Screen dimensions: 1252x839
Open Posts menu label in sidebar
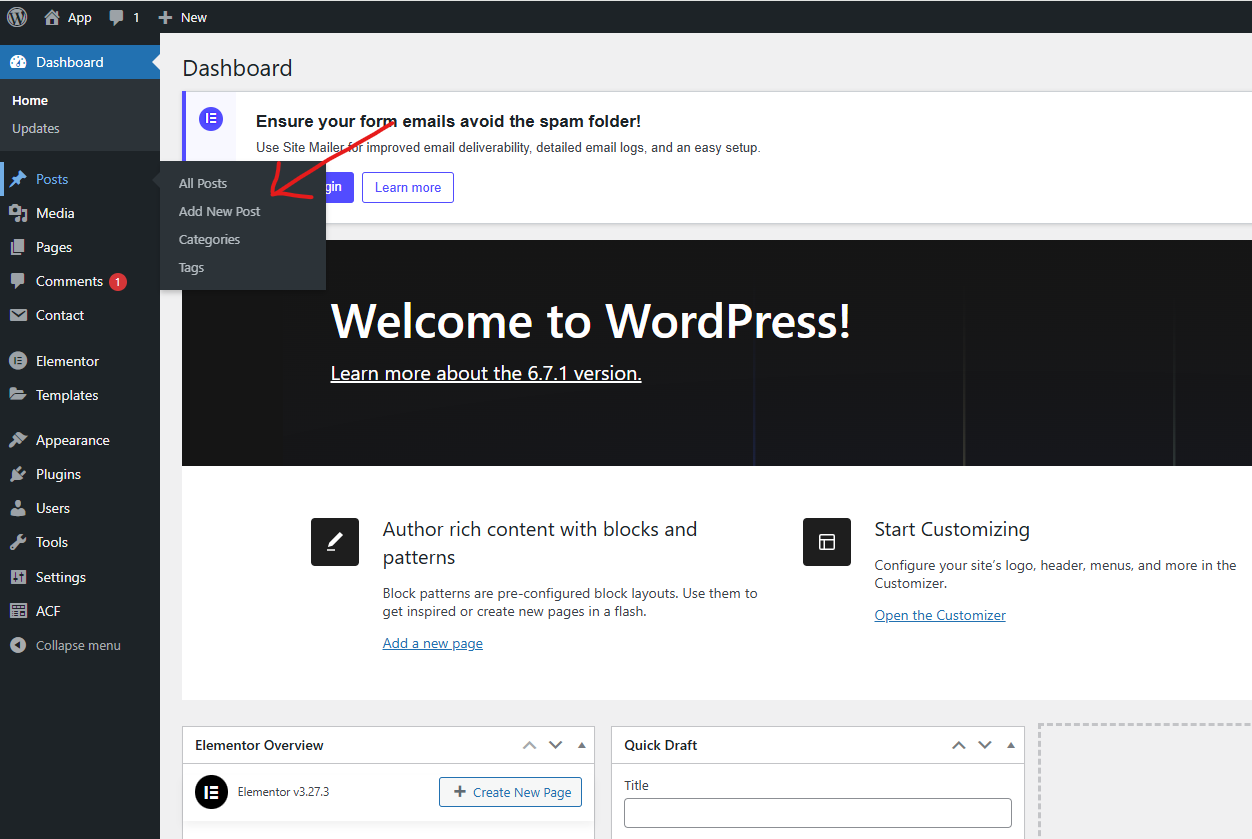click(52, 179)
